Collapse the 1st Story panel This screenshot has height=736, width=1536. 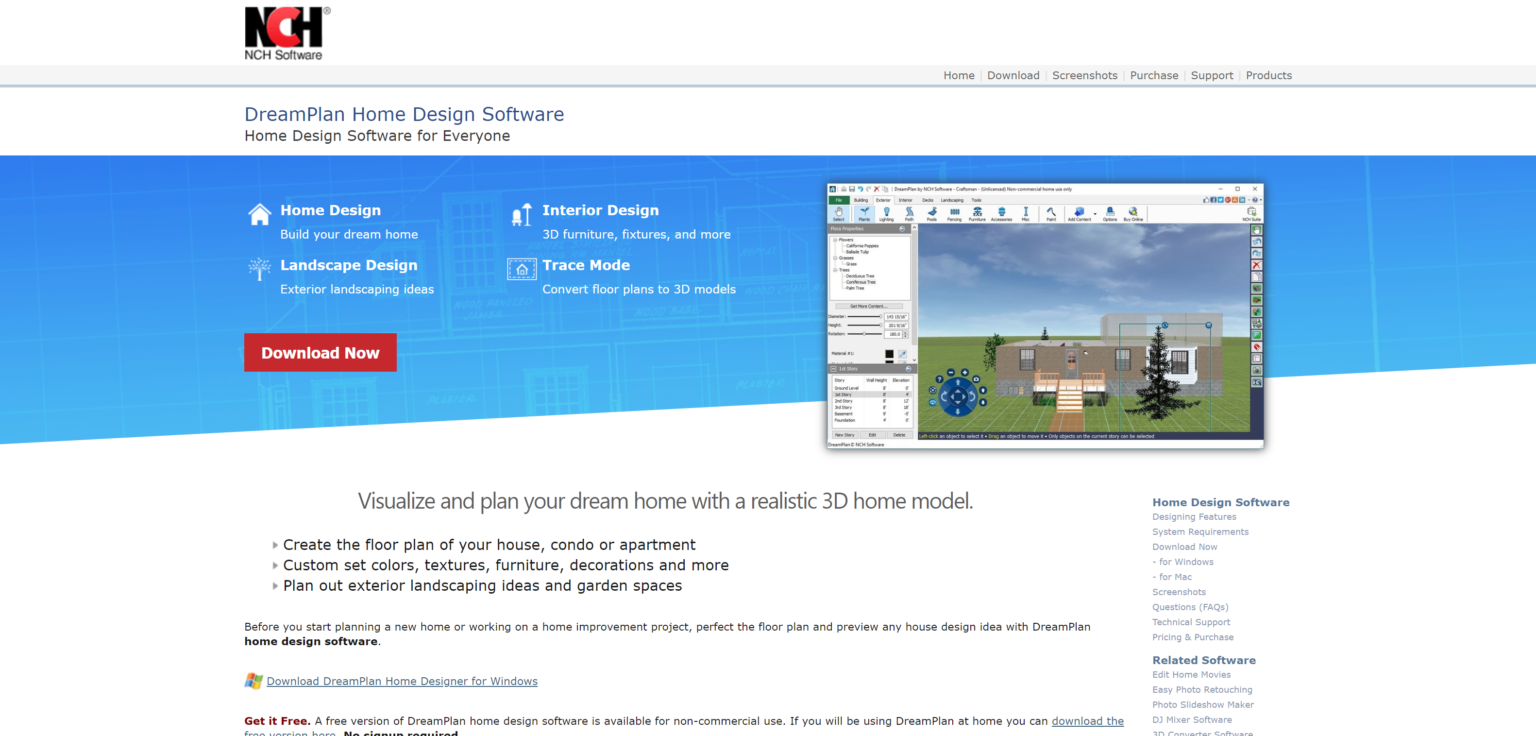[832, 368]
